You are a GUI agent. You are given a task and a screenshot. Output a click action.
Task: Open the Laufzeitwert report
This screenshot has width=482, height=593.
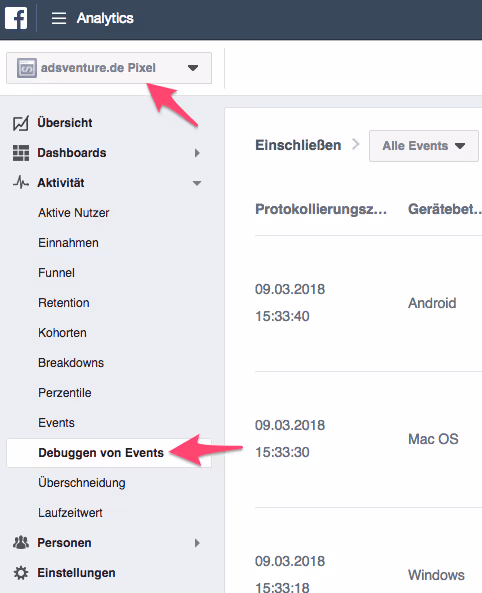coord(70,513)
